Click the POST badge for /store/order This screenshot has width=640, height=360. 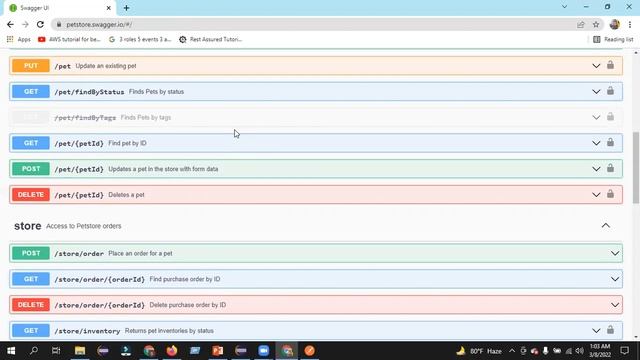pos(31,253)
